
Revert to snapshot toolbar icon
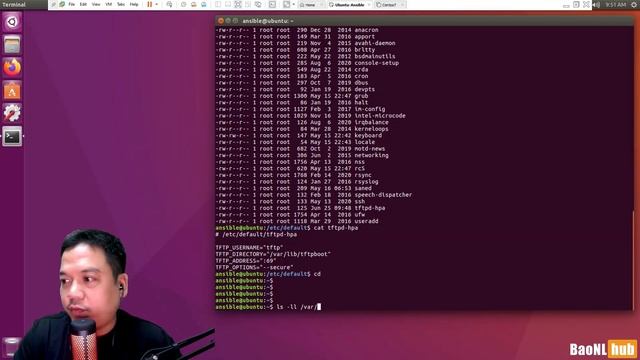coord(193,4)
